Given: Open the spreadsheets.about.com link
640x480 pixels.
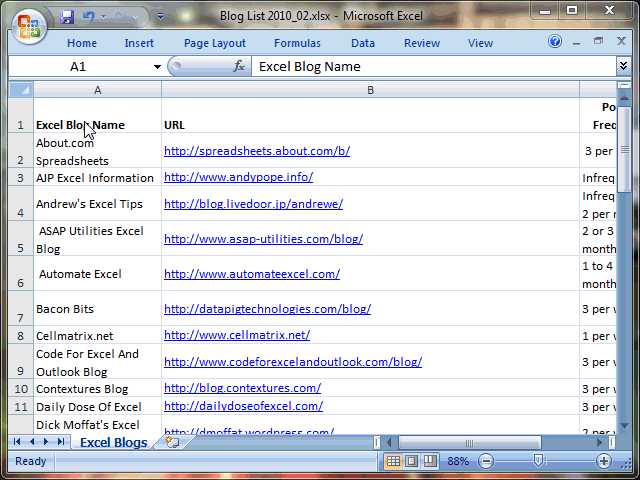Looking at the screenshot, I should tap(256, 151).
